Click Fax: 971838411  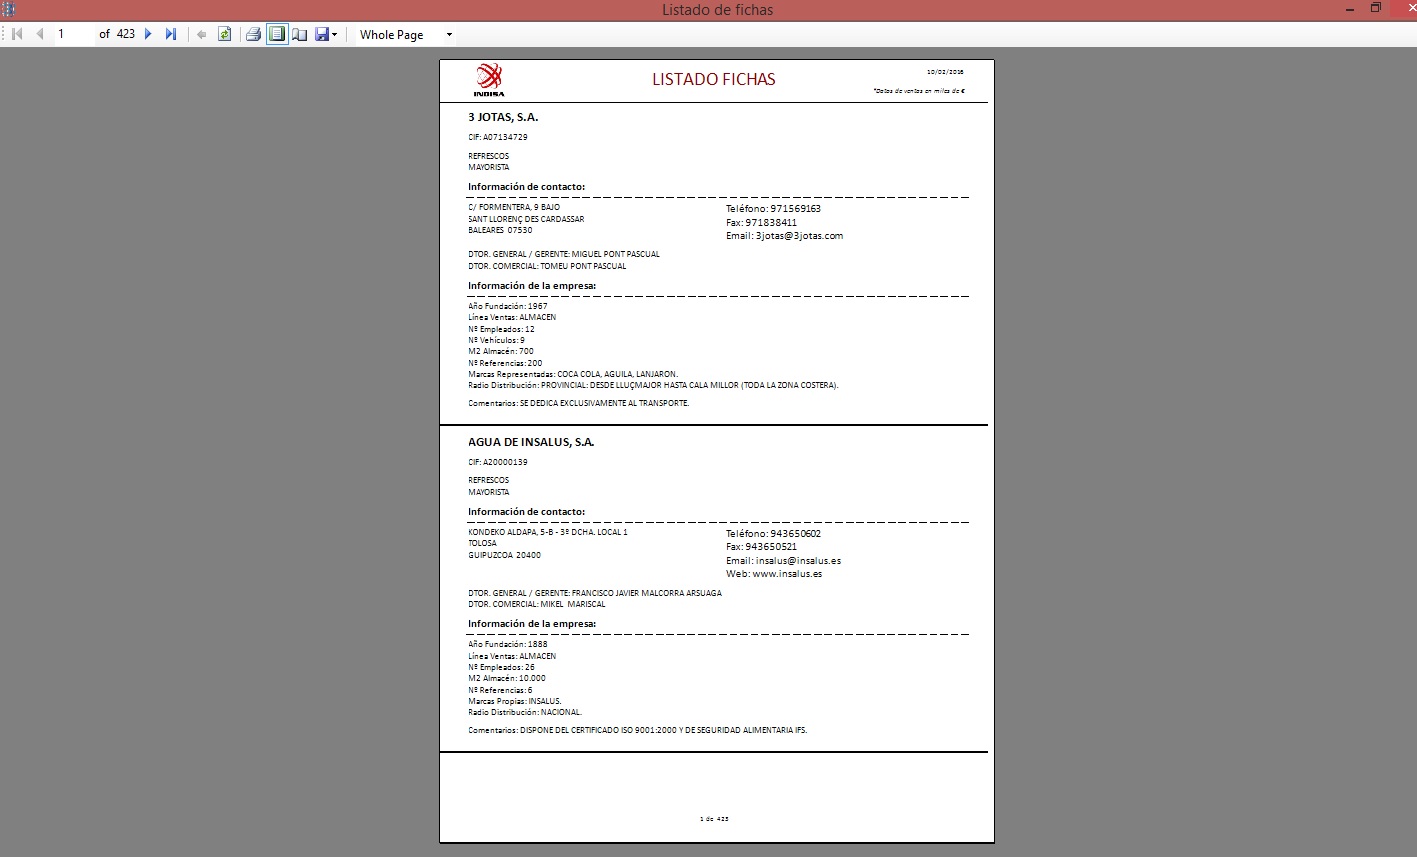click(762, 223)
